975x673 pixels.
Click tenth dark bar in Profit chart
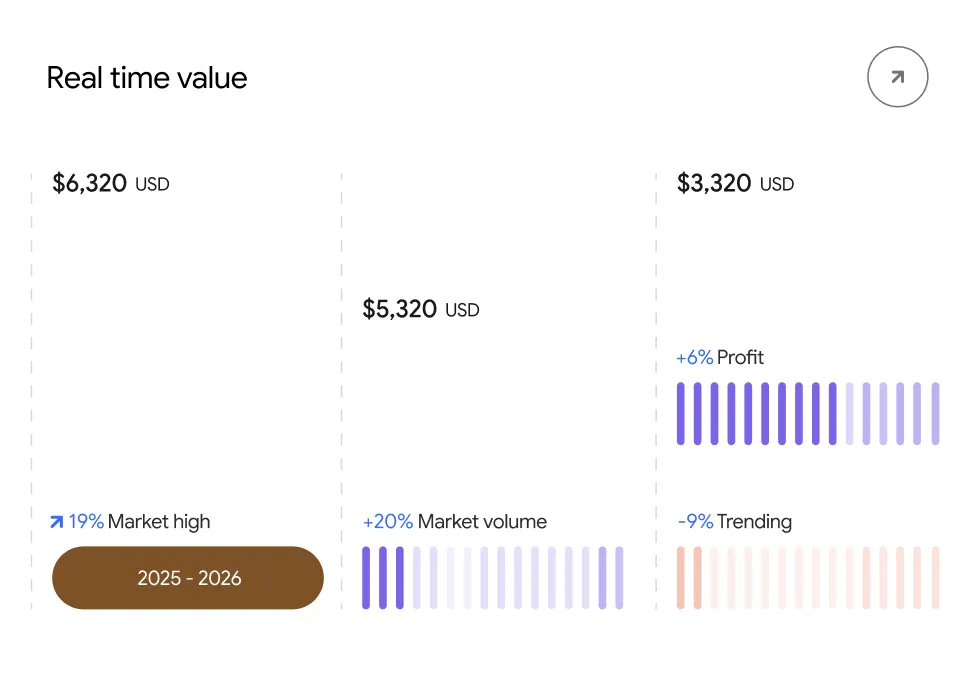[x=833, y=414]
